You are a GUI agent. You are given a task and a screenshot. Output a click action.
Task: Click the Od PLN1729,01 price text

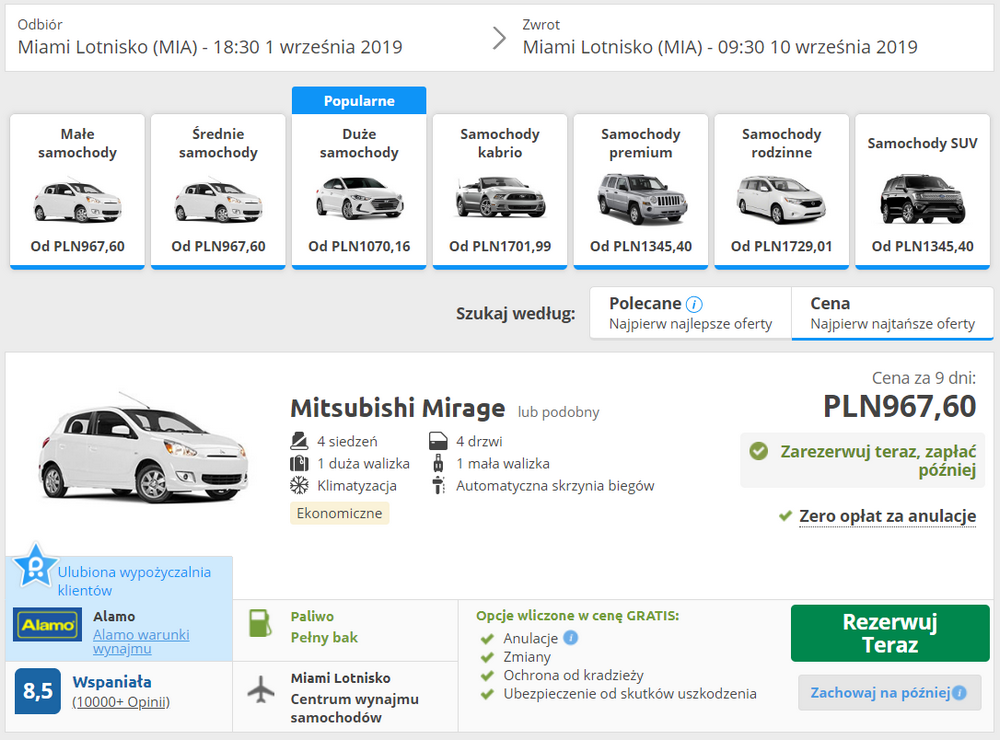tap(781, 246)
